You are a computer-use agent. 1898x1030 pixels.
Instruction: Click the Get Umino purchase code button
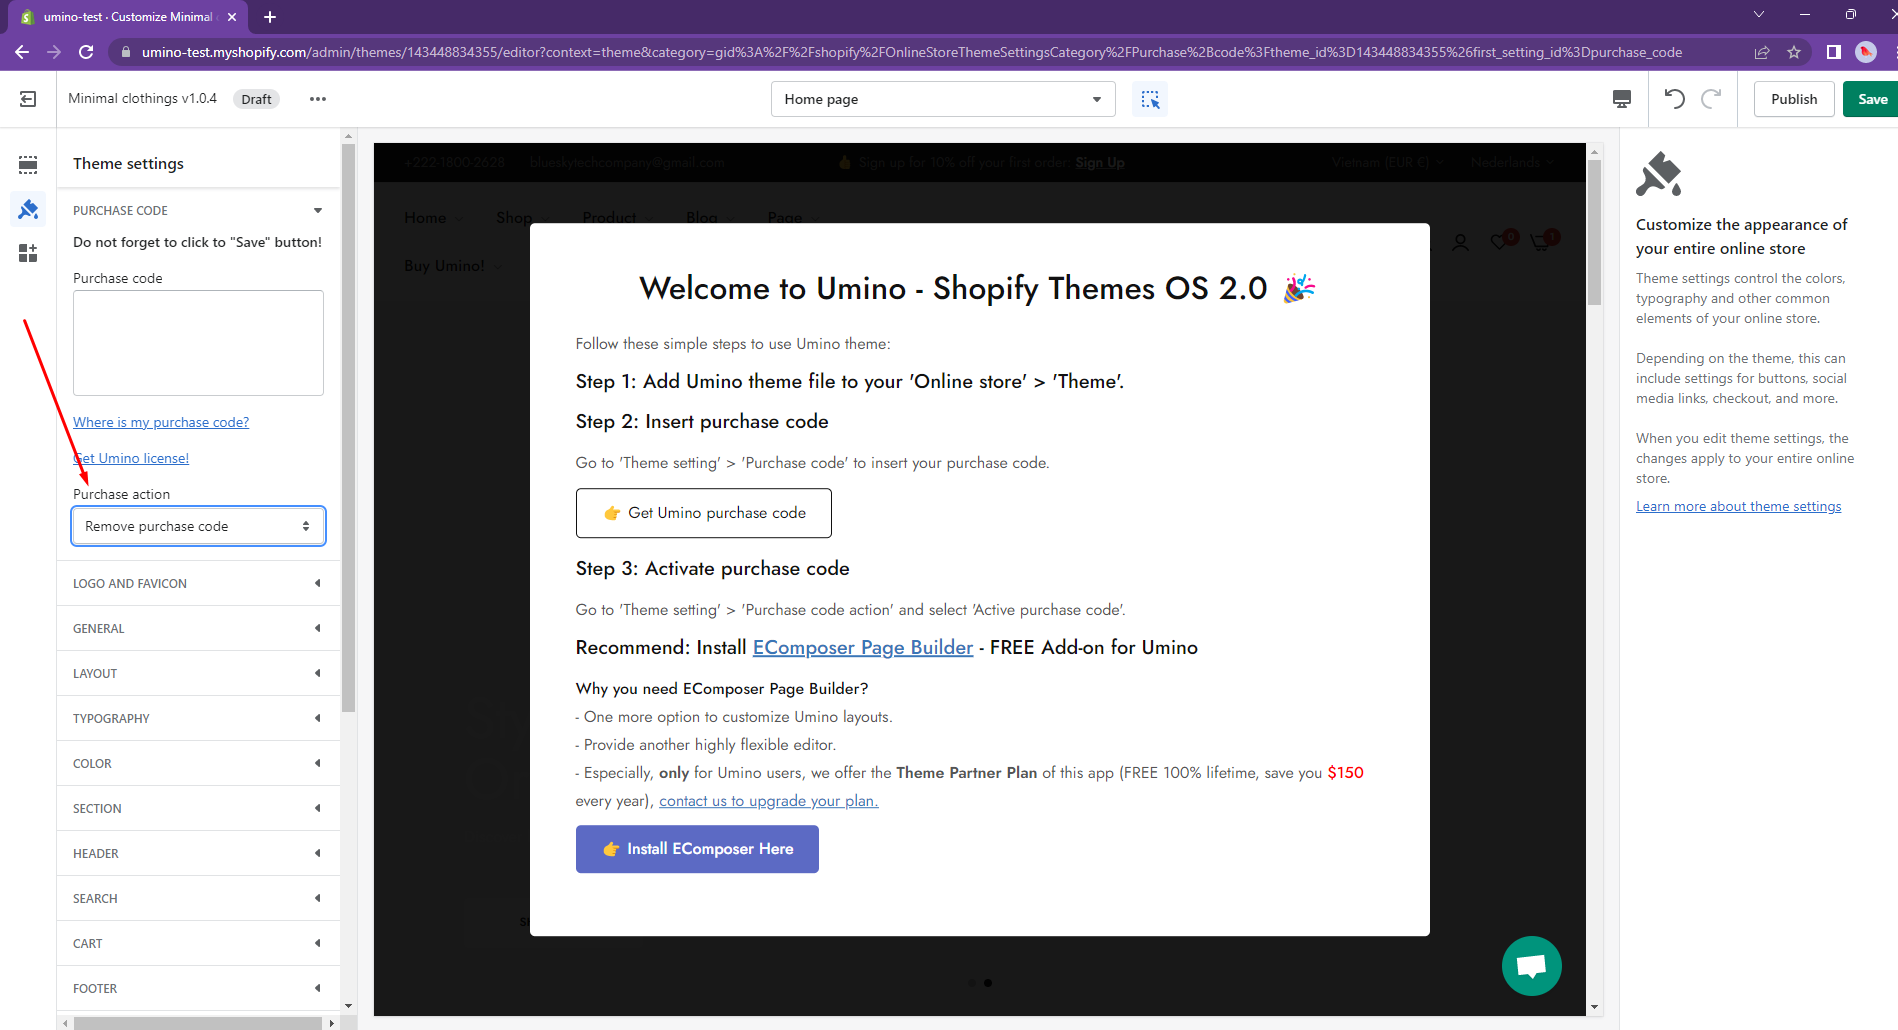703,513
